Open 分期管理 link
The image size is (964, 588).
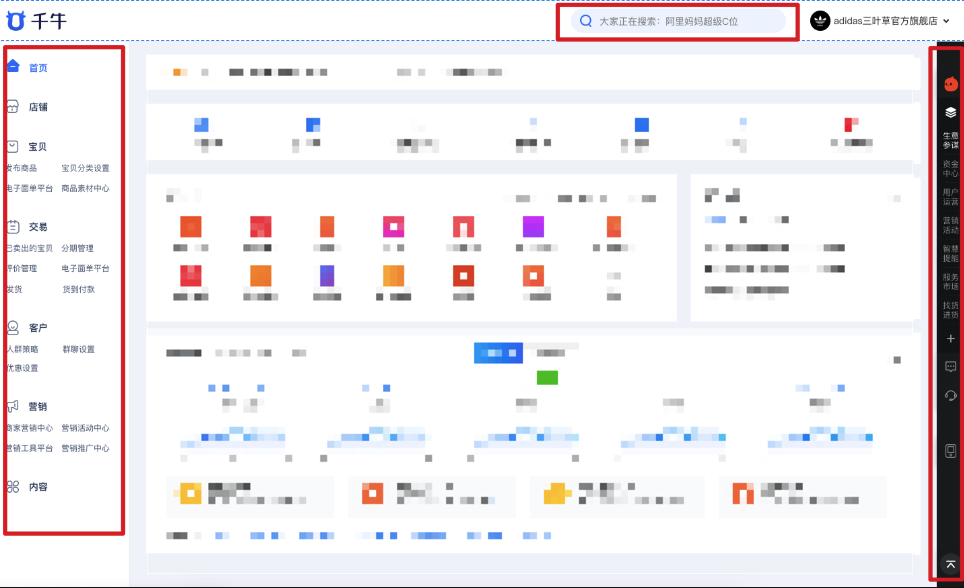[77, 248]
